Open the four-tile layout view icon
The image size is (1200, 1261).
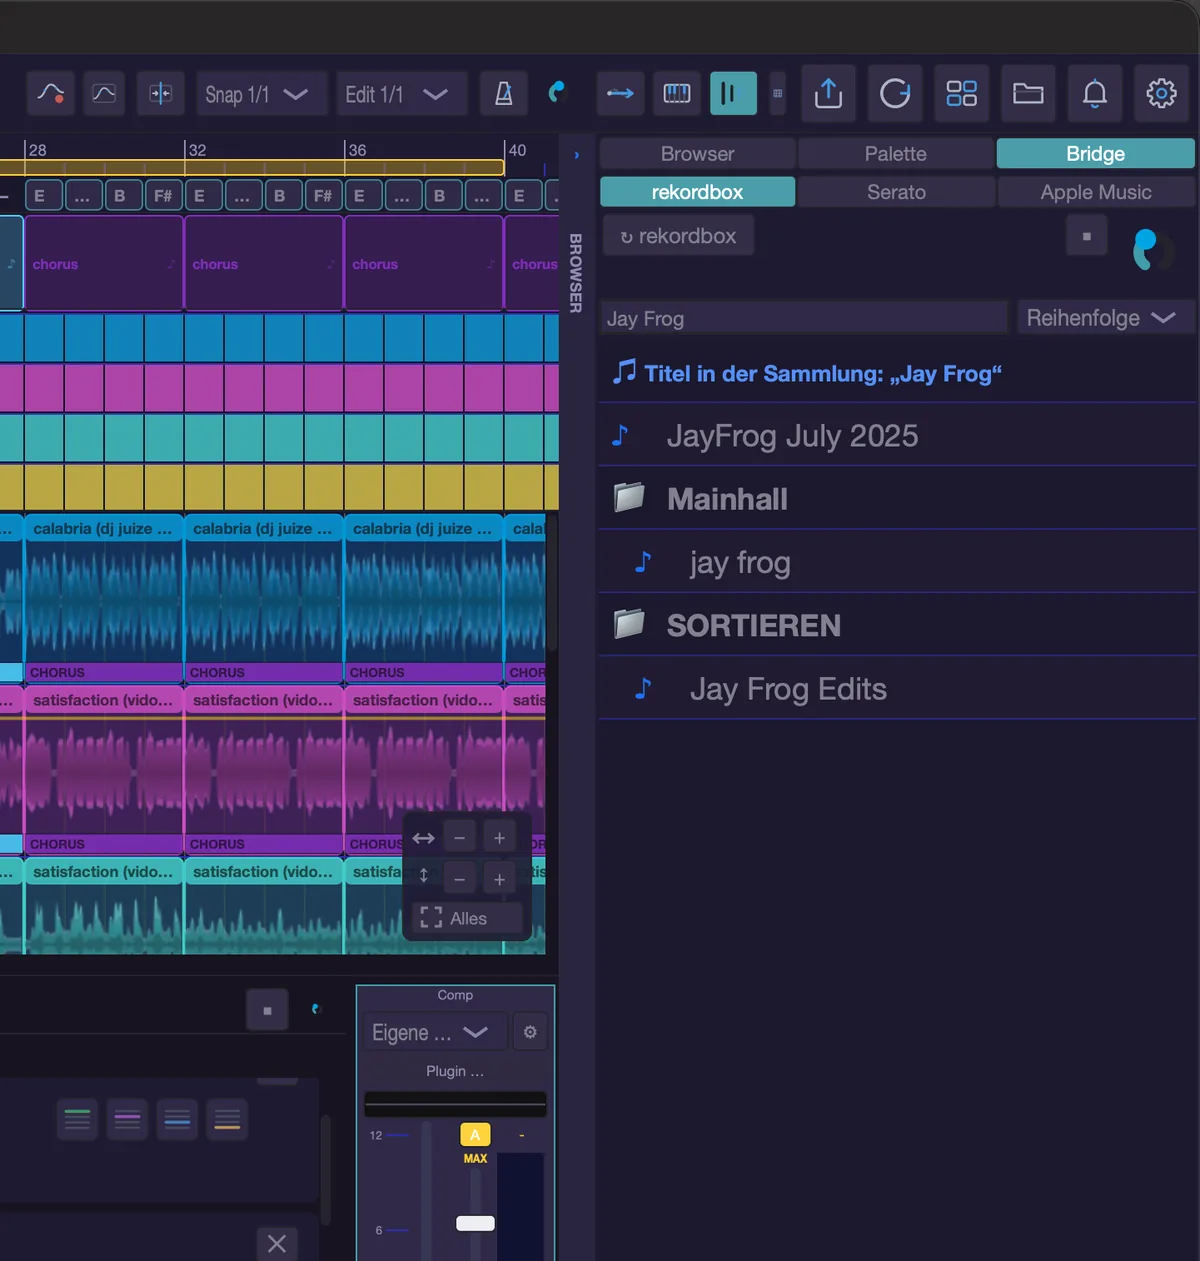[962, 94]
